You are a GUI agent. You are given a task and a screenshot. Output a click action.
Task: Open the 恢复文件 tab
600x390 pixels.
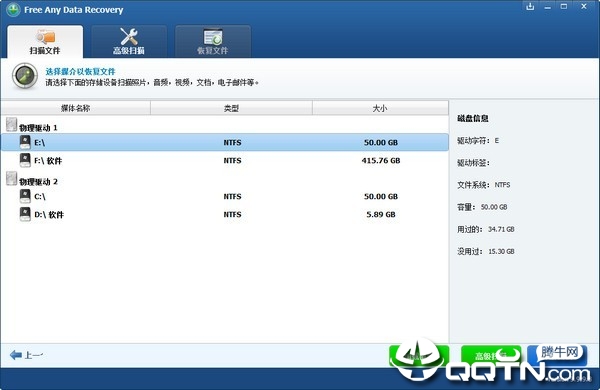click(213, 42)
